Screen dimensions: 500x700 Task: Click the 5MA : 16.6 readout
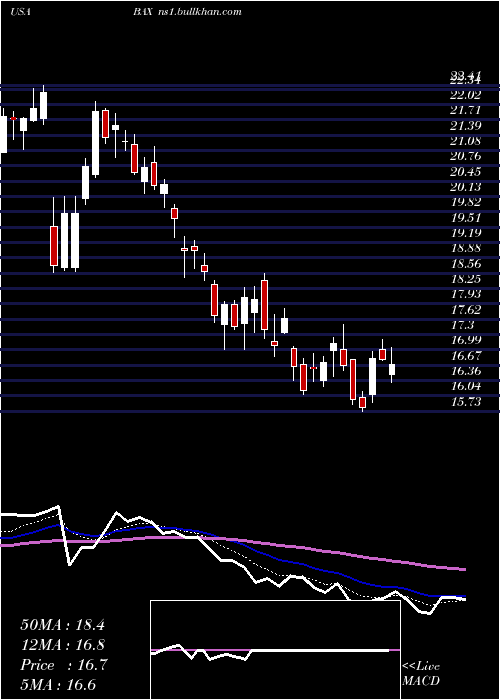58,685
